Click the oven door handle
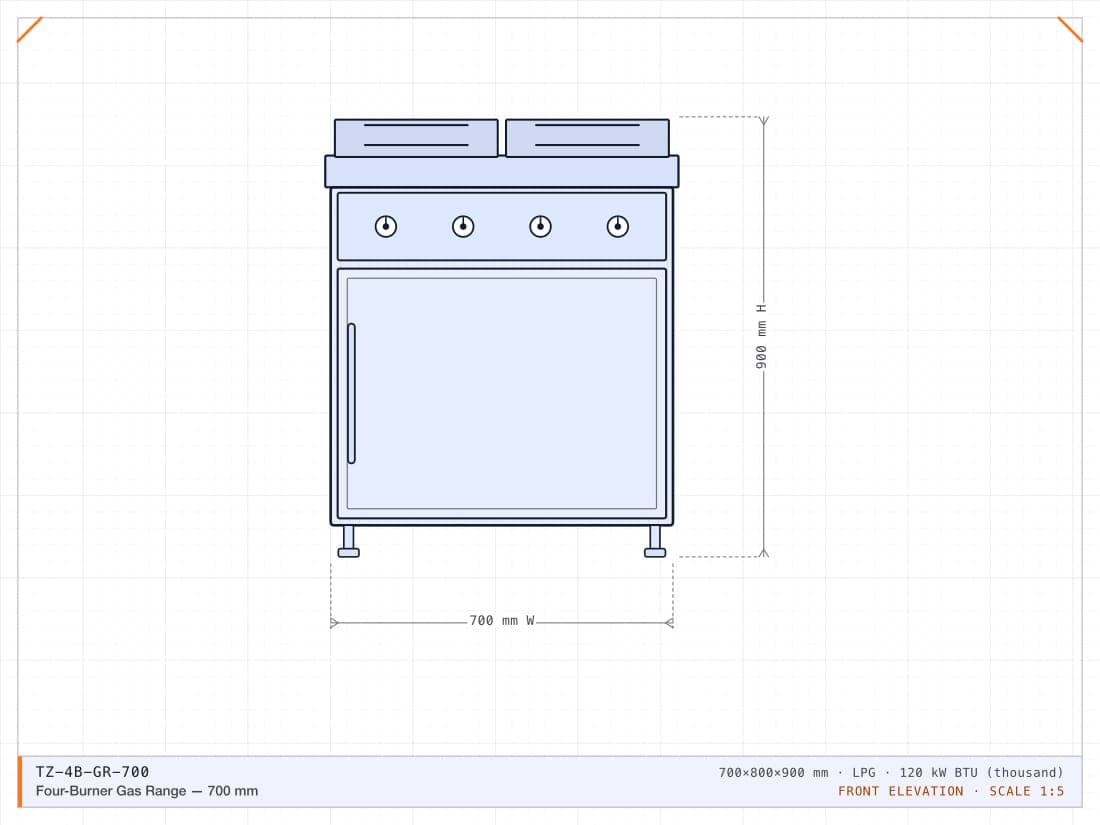This screenshot has height=825, width=1100. [x=351, y=394]
